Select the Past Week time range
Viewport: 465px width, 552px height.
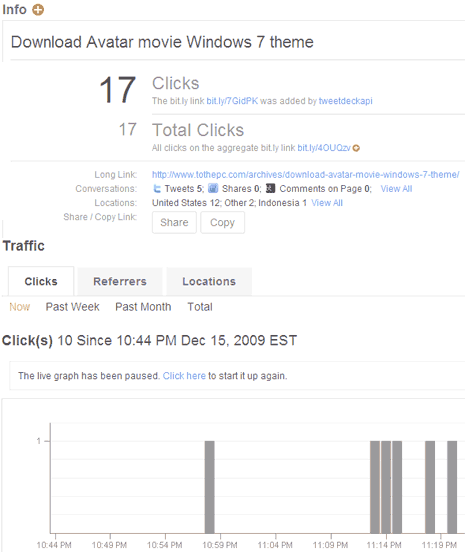point(73,307)
